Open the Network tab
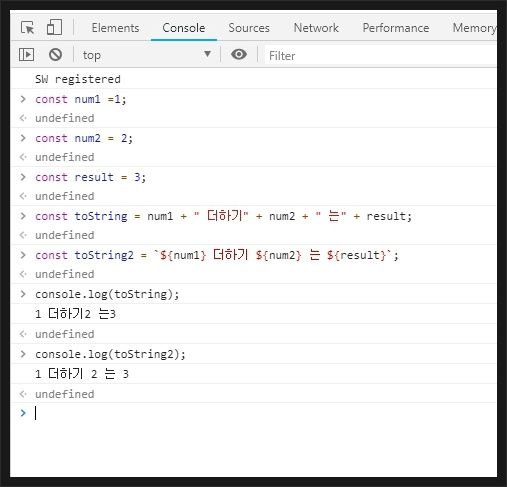The width and height of the screenshot is (507, 487). tap(316, 28)
